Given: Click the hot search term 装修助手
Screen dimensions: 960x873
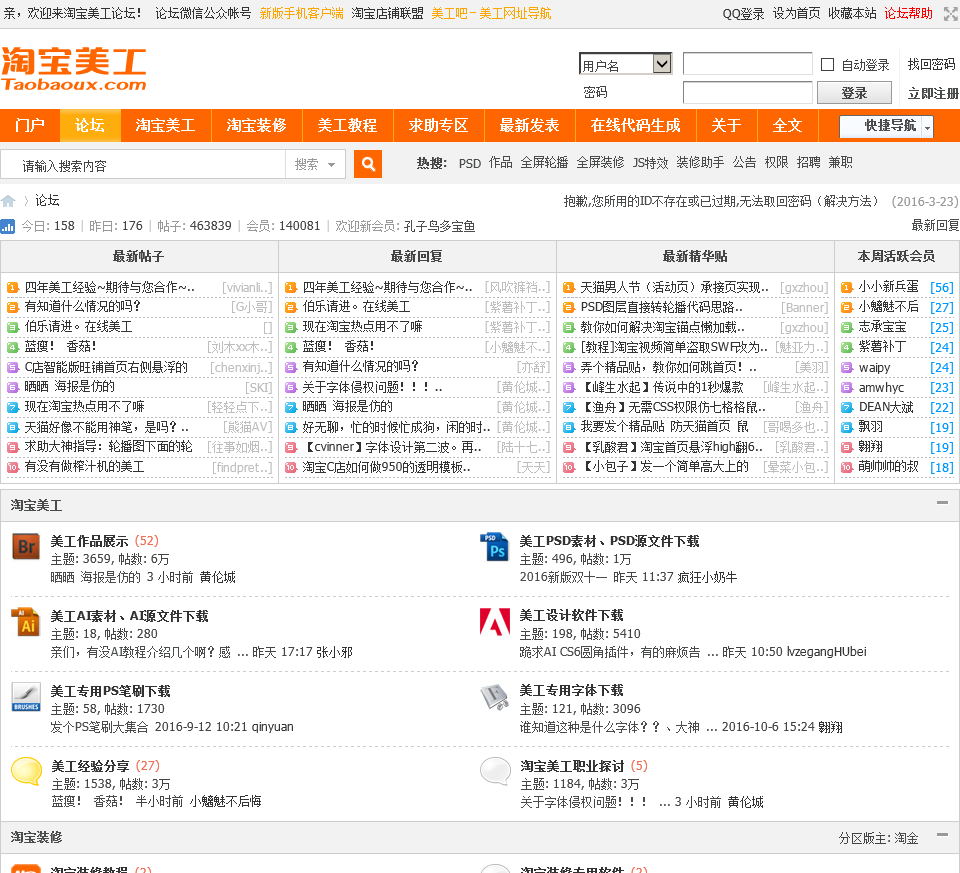Looking at the screenshot, I should click(x=700, y=162).
